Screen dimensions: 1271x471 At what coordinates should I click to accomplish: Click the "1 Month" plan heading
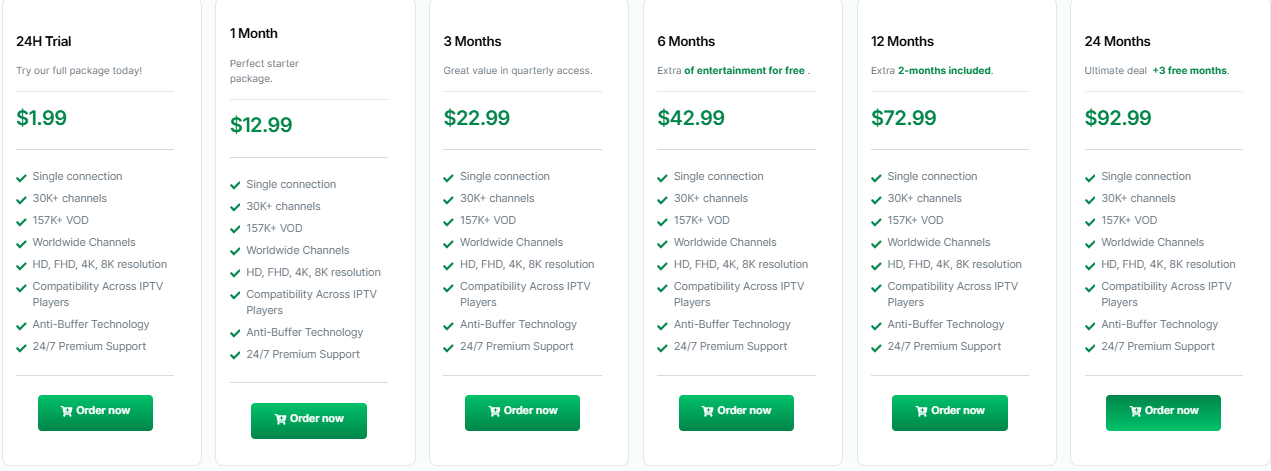[254, 34]
